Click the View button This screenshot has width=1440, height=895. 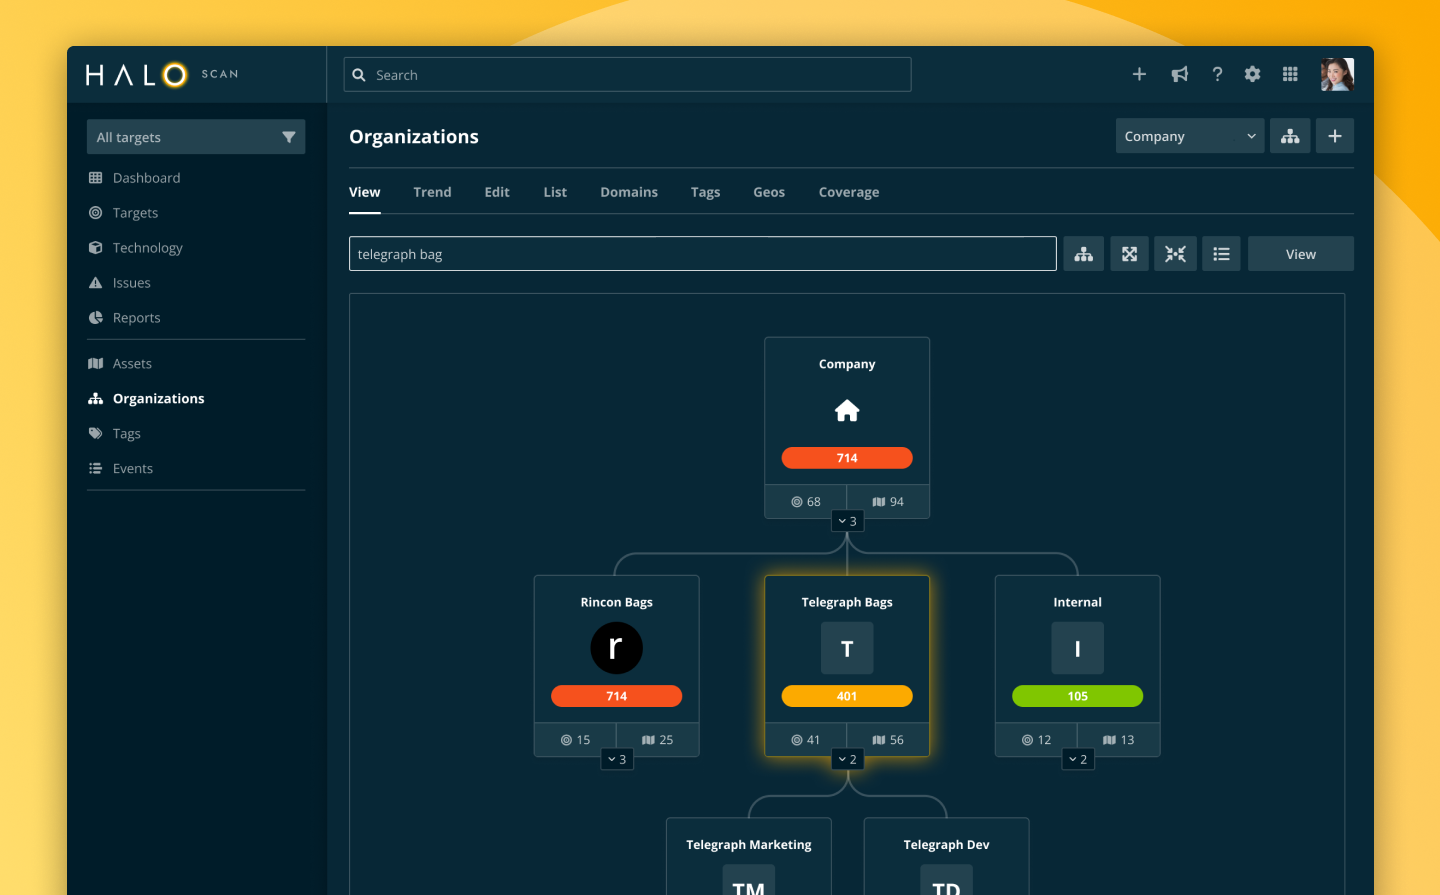coord(1301,254)
